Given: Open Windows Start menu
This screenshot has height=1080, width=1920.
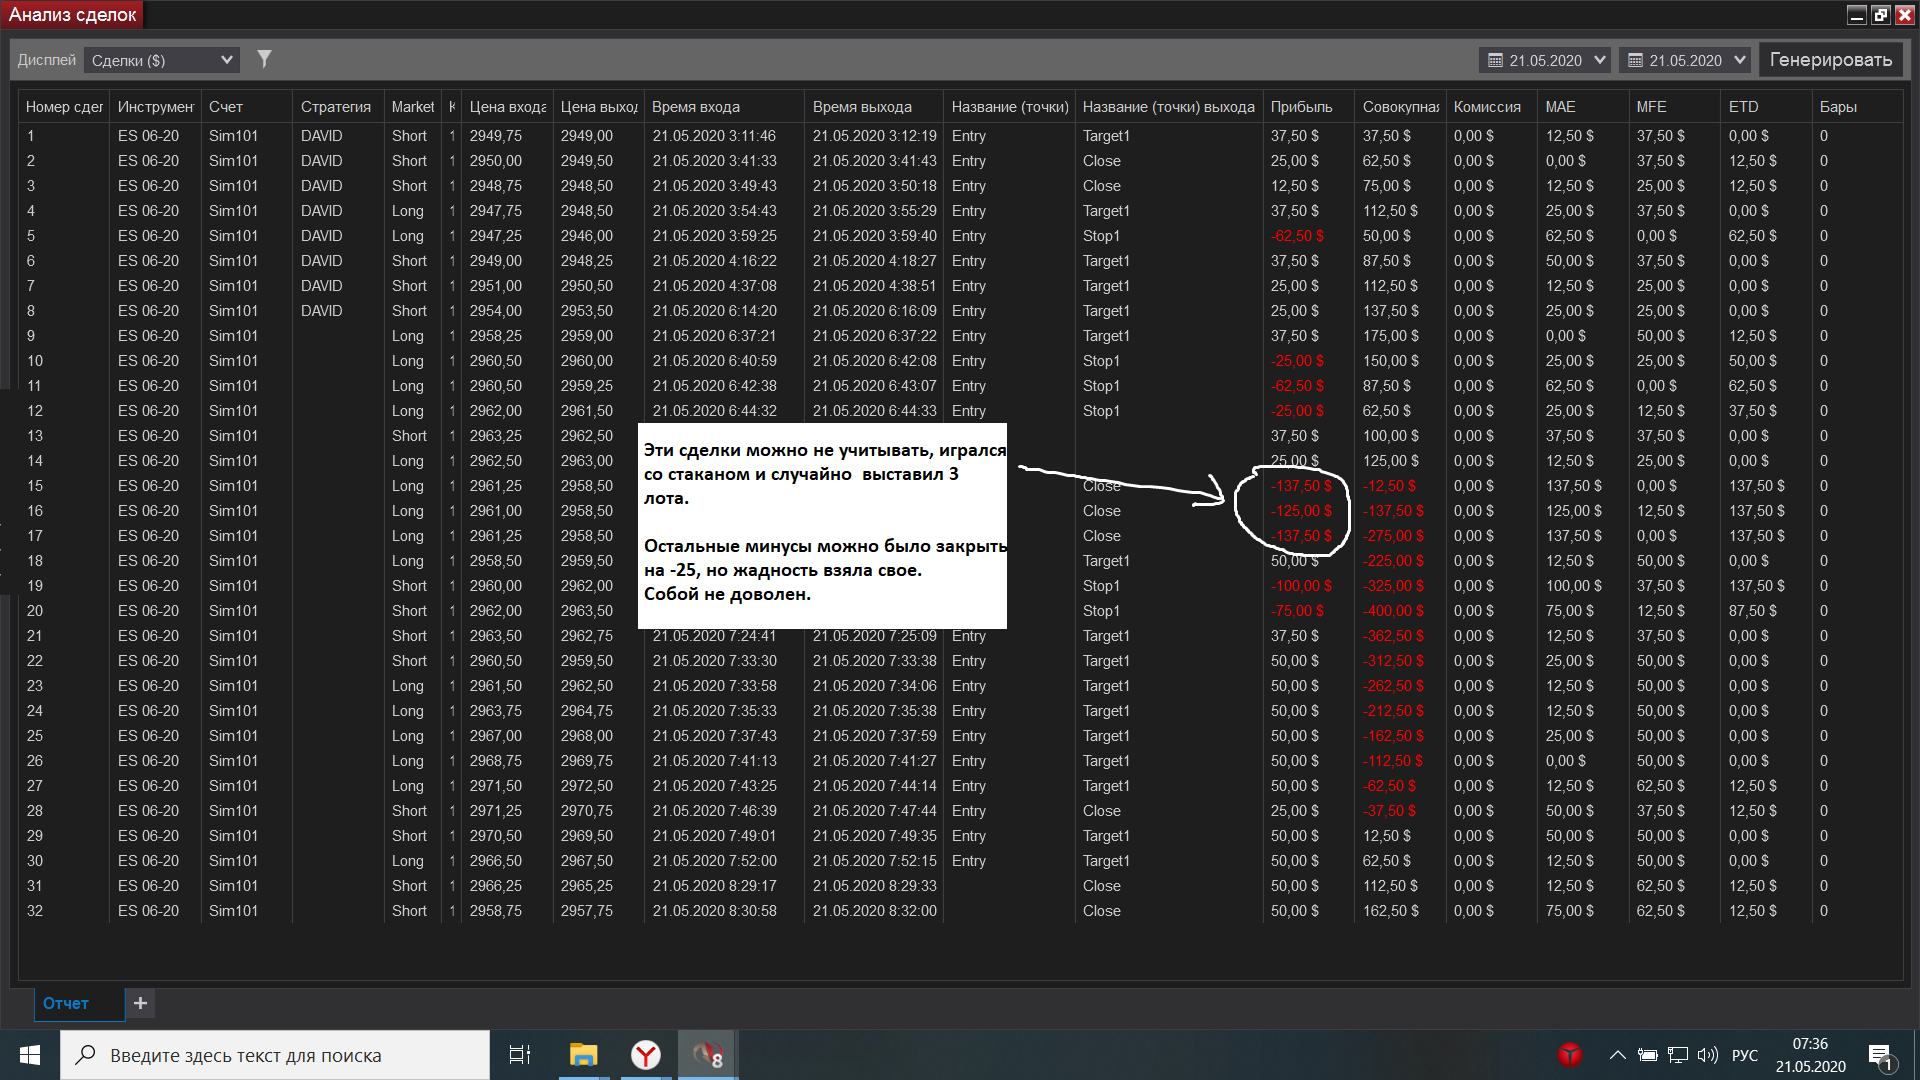Looking at the screenshot, I should pos(30,1055).
